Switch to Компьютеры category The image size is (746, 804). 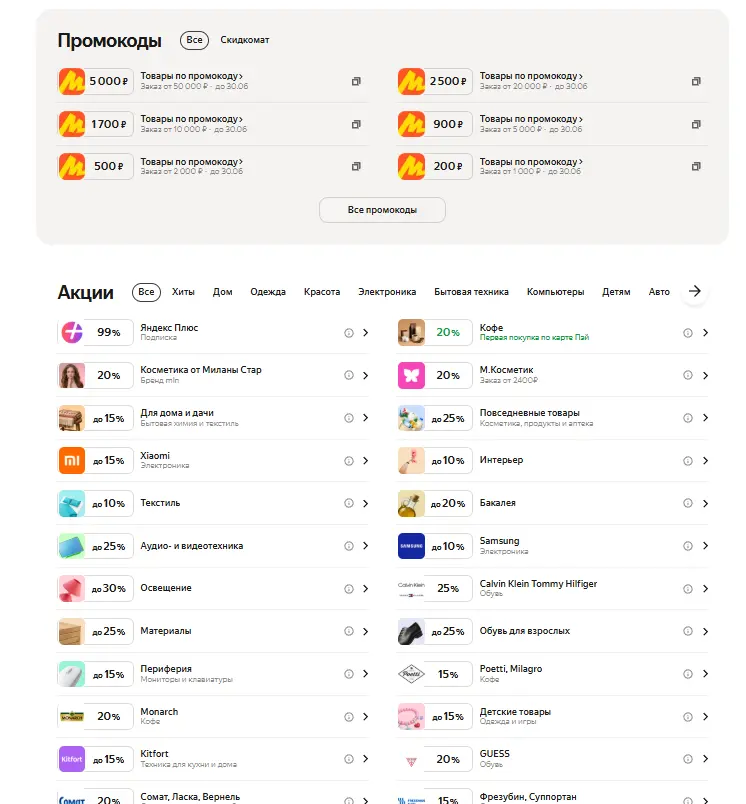click(x=555, y=292)
